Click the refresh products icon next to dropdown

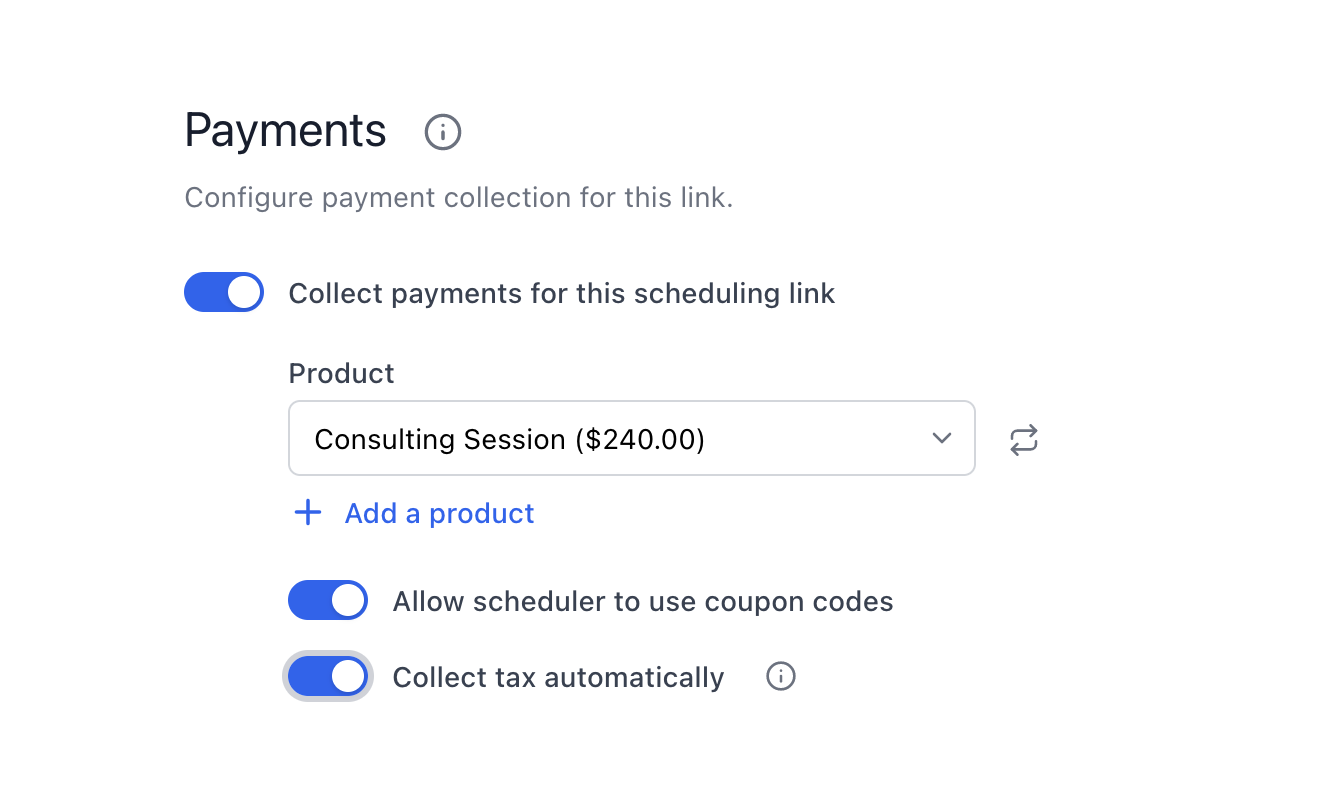pyautogui.click(x=1023, y=440)
